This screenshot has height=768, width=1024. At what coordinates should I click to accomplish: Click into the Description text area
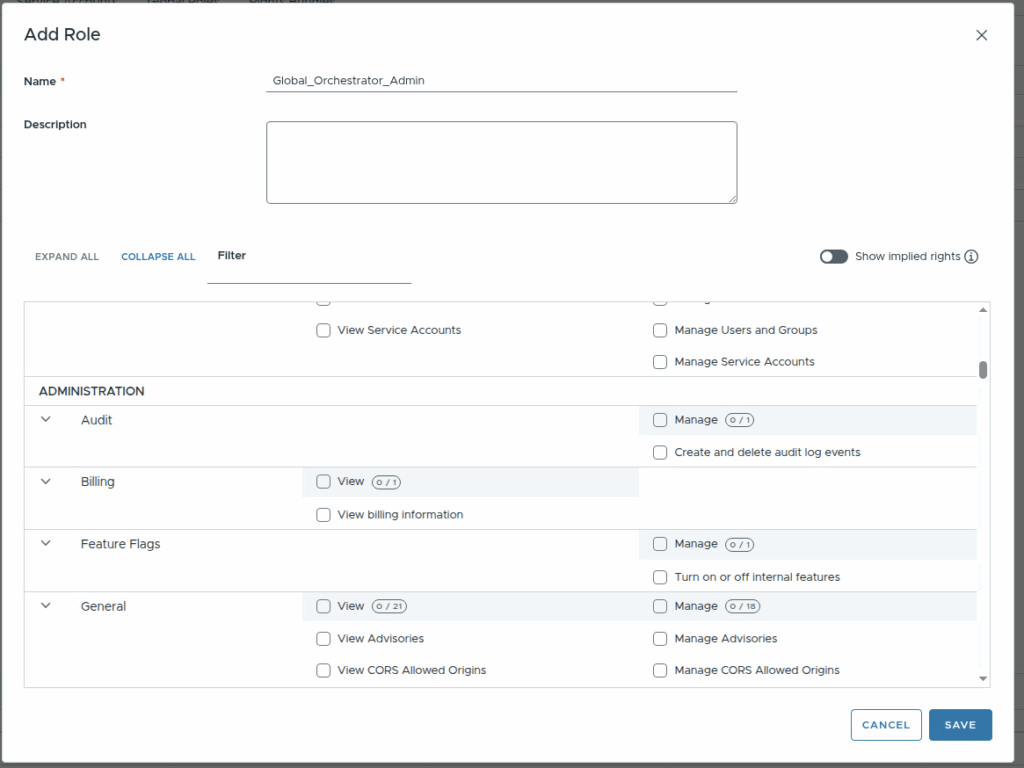pos(501,162)
